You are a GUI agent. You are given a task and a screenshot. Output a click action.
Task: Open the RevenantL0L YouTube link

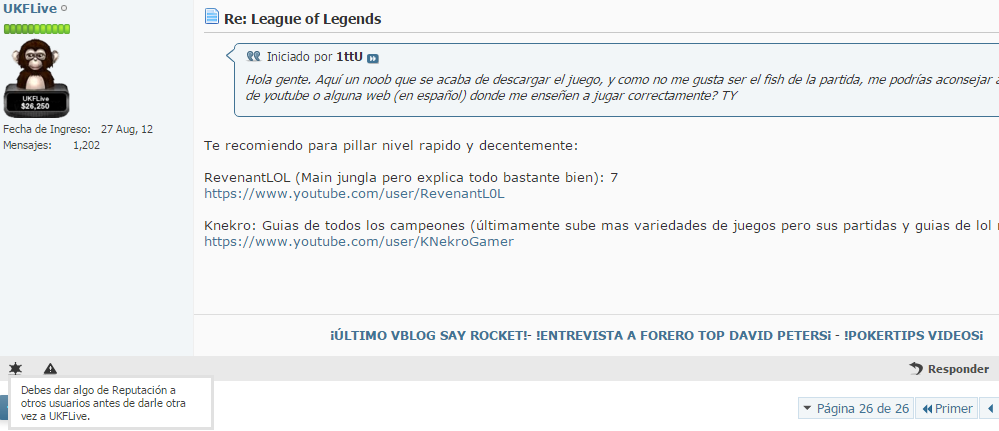tap(354, 194)
